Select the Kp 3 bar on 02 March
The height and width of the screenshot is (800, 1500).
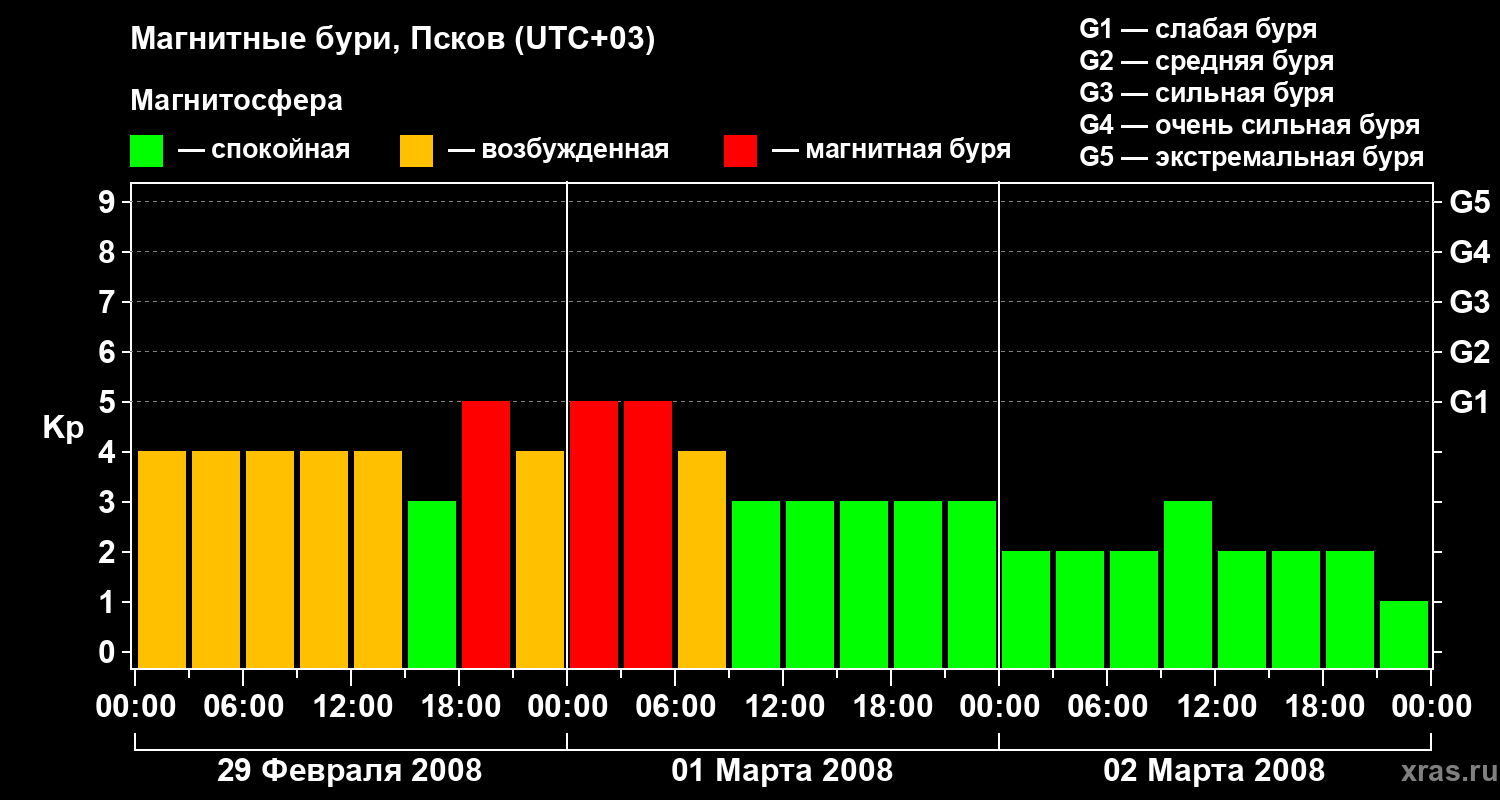click(x=1188, y=585)
